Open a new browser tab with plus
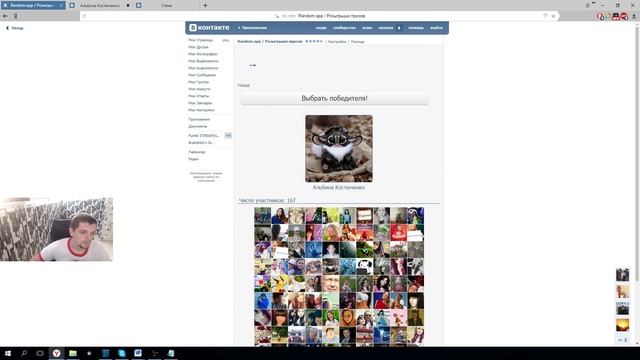 (205, 5)
